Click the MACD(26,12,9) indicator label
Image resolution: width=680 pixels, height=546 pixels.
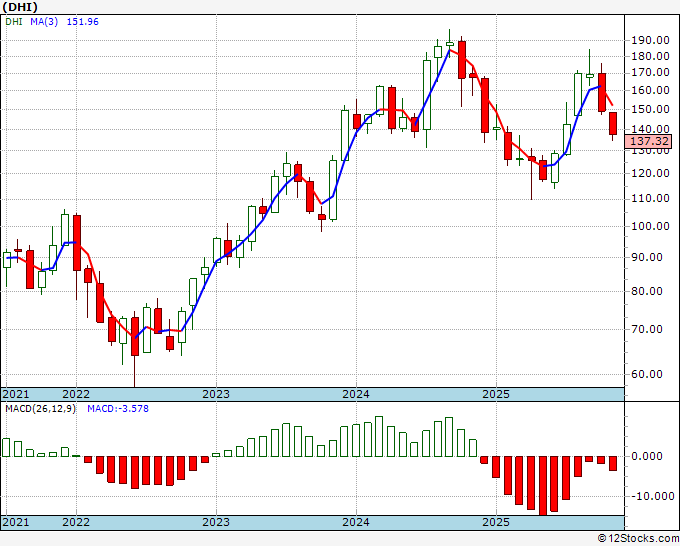click(40, 409)
